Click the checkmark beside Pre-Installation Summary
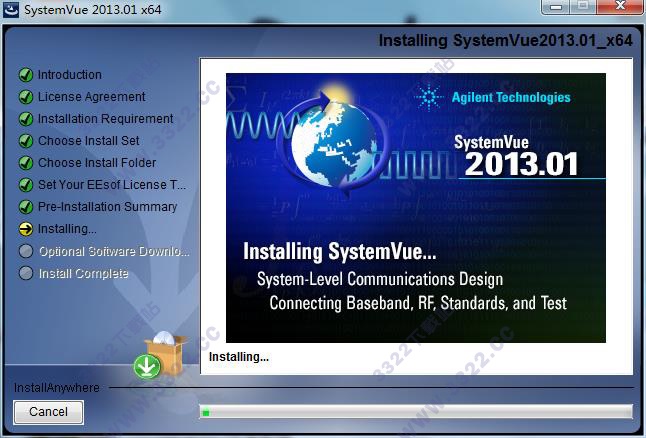The width and height of the screenshot is (646, 438). click(26, 206)
